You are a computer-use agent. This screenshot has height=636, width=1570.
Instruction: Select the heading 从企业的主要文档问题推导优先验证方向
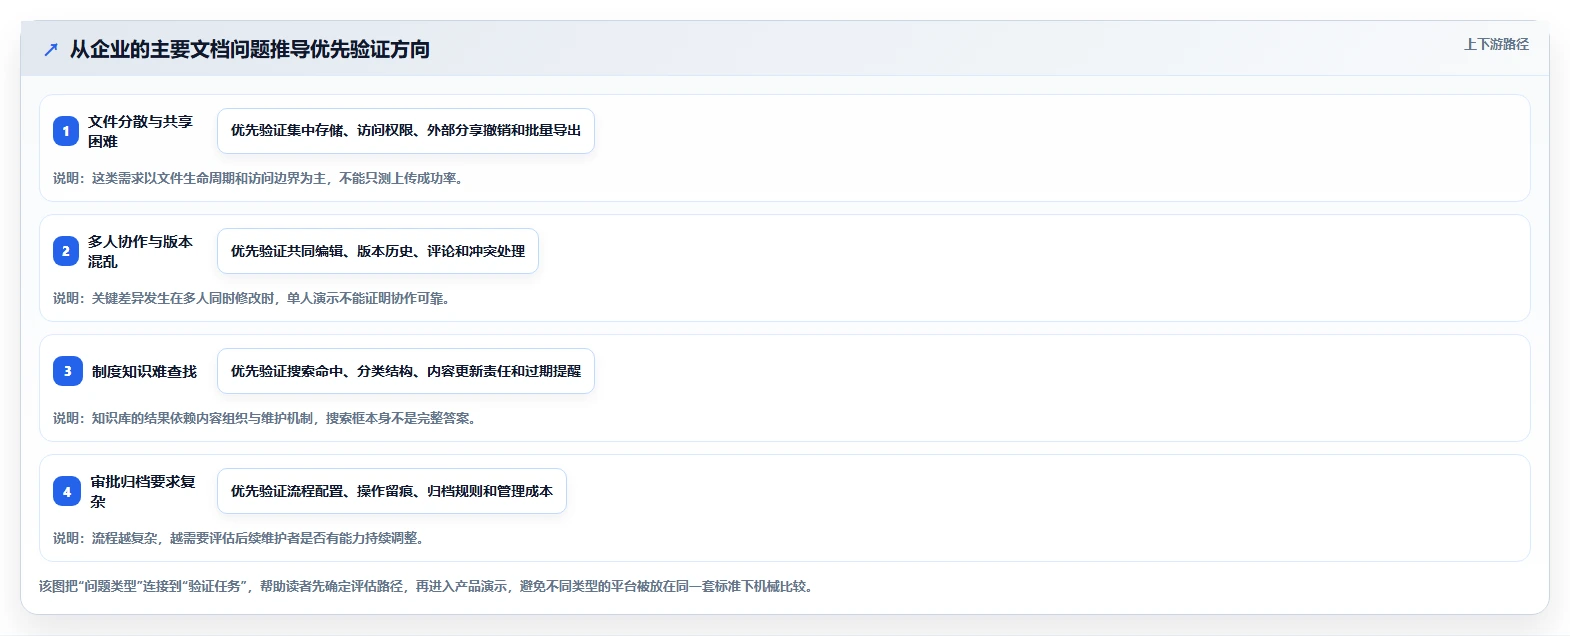pos(250,49)
